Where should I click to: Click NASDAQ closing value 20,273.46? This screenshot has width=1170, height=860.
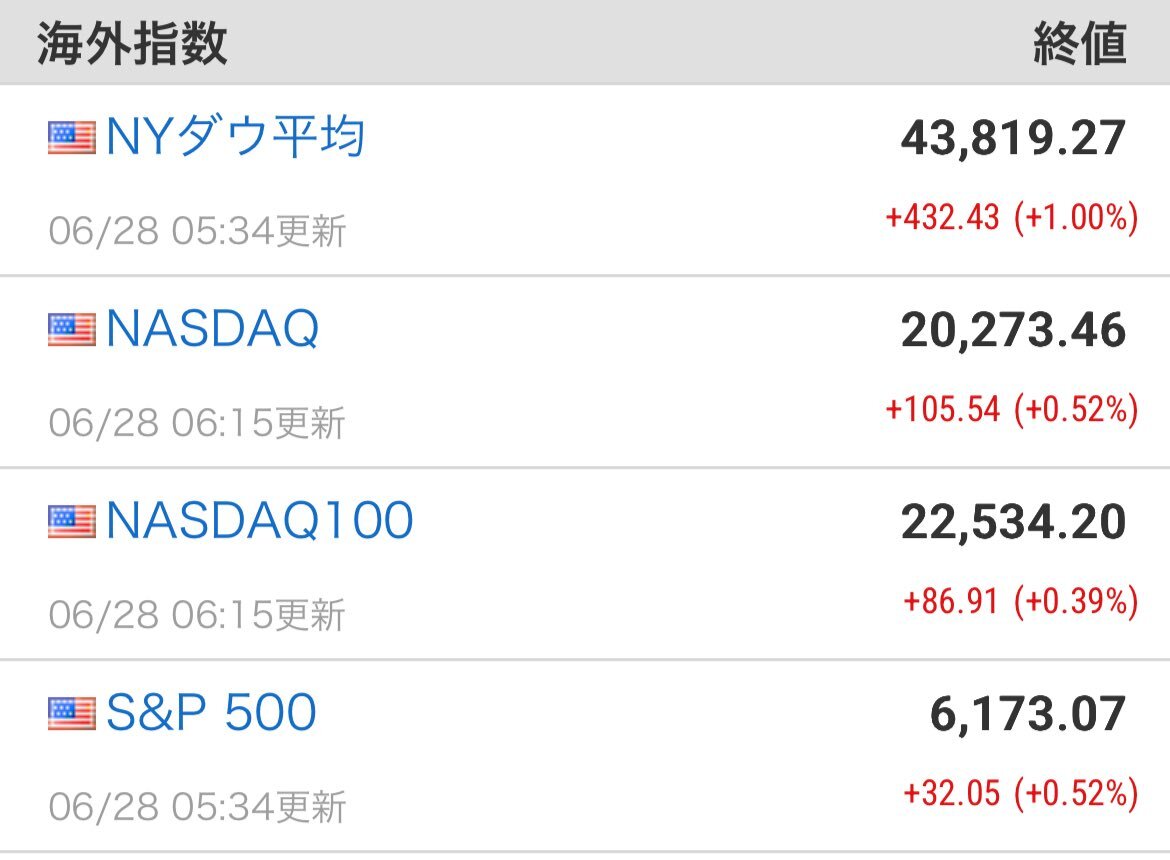point(1013,330)
